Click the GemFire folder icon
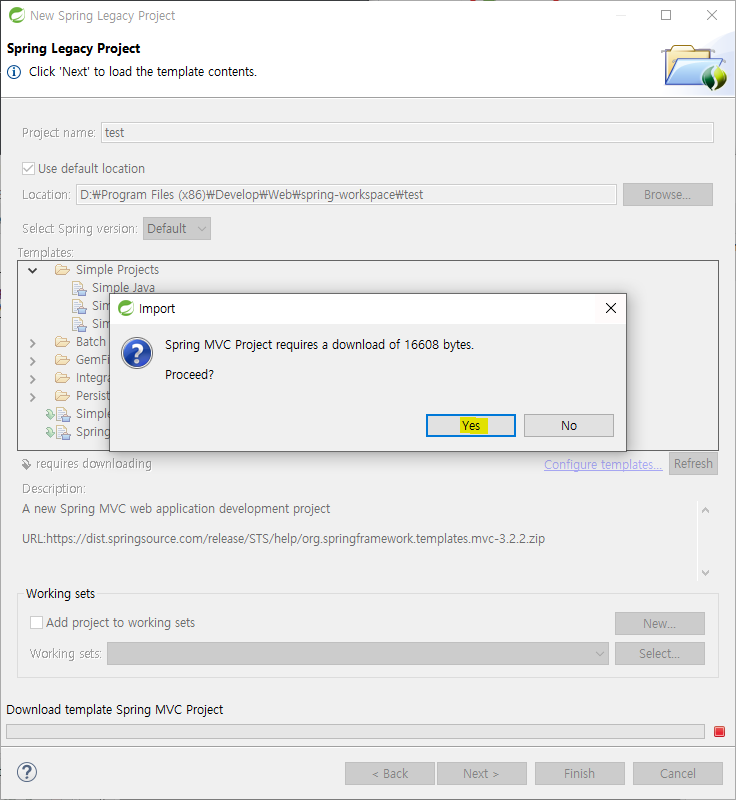 click(62, 360)
